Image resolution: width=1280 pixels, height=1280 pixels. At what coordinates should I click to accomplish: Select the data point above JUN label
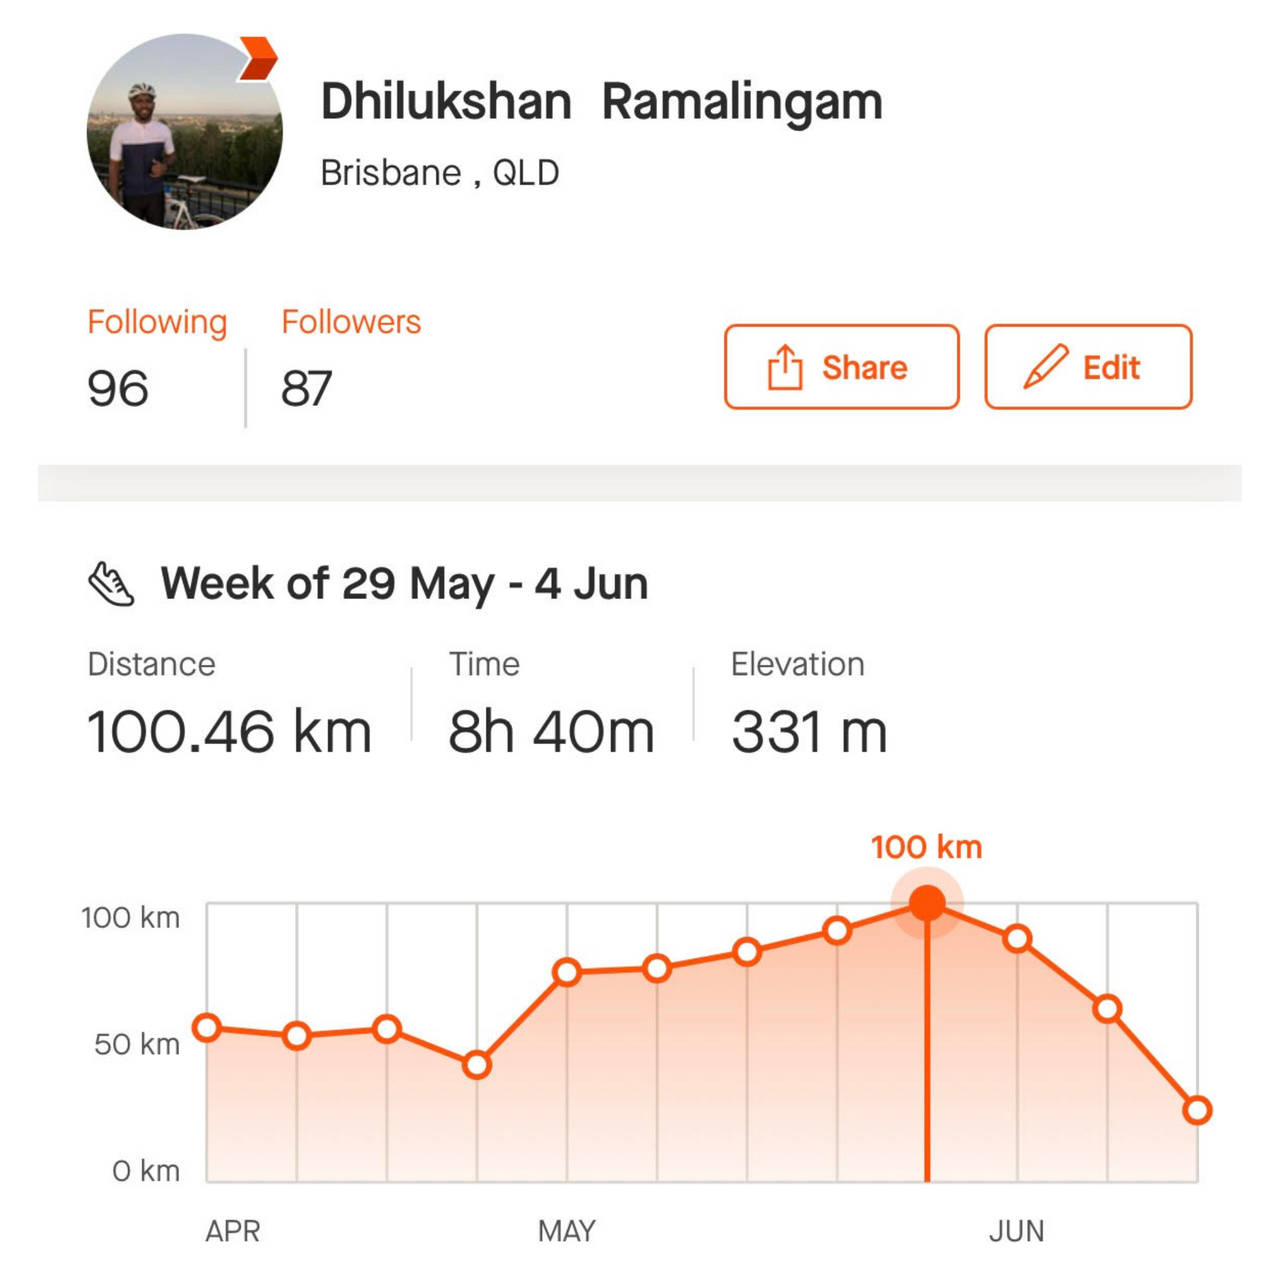pos(1017,939)
